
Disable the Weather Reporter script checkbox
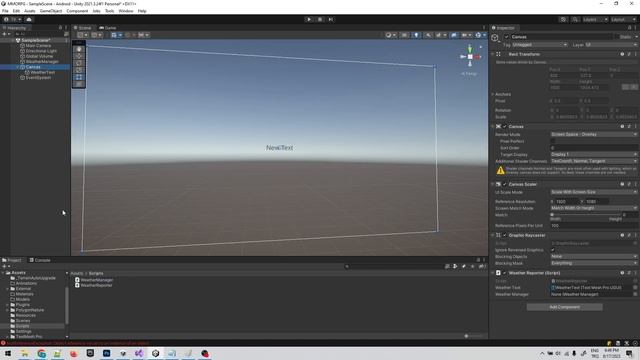pos(504,273)
